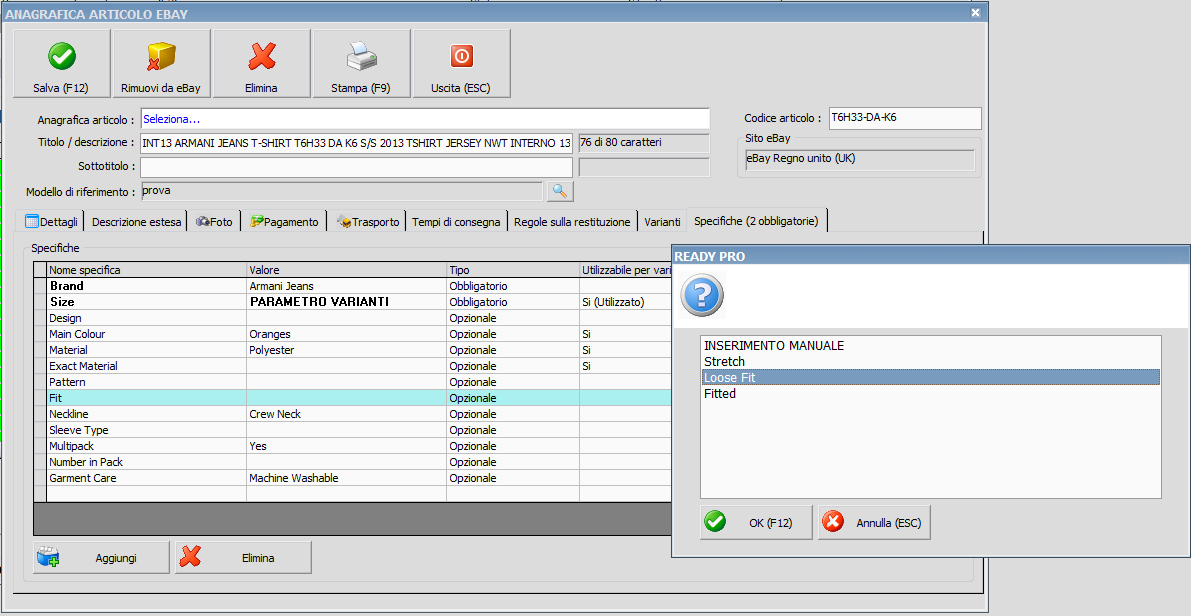Viewport: 1191px width, 616px height.
Task: Click the Titolo / descrizione input field
Action: pyautogui.click(x=356, y=143)
